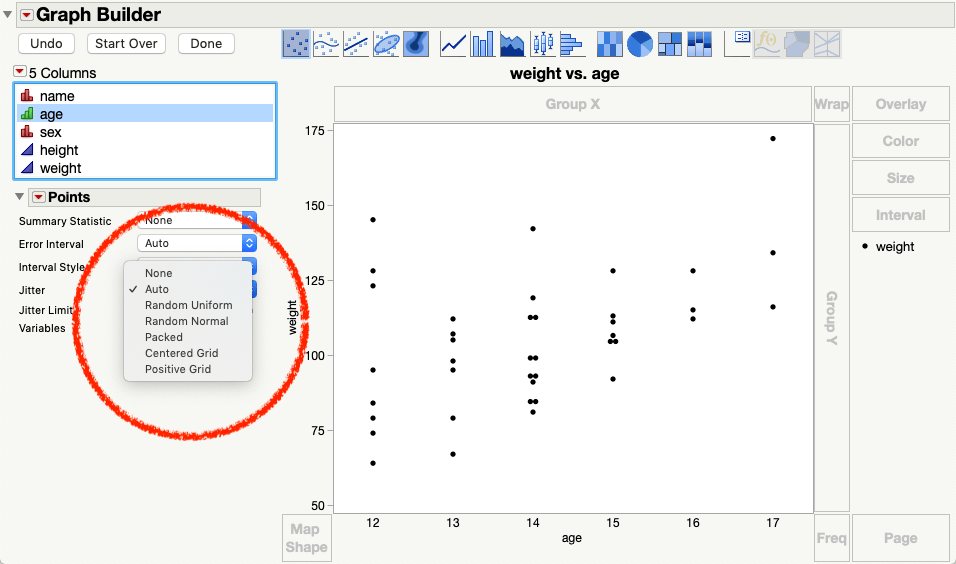Choose Packed jitter option
Screen dimensions: 956x564
point(163,337)
